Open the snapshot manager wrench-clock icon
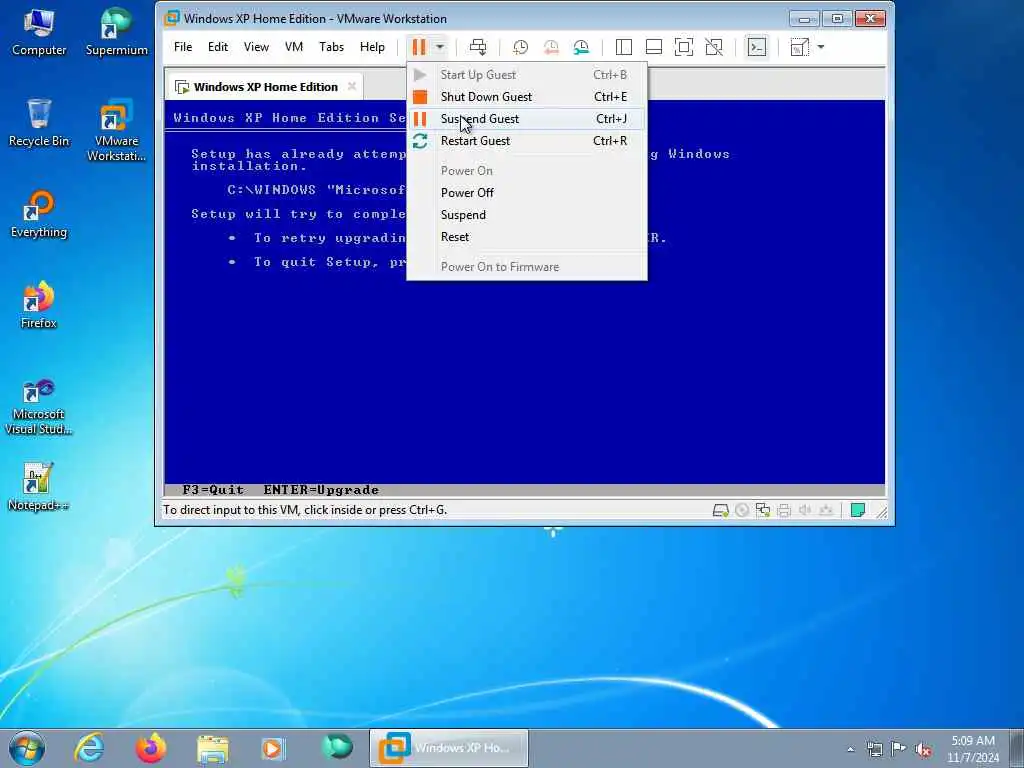This screenshot has width=1024, height=768. 581,47
